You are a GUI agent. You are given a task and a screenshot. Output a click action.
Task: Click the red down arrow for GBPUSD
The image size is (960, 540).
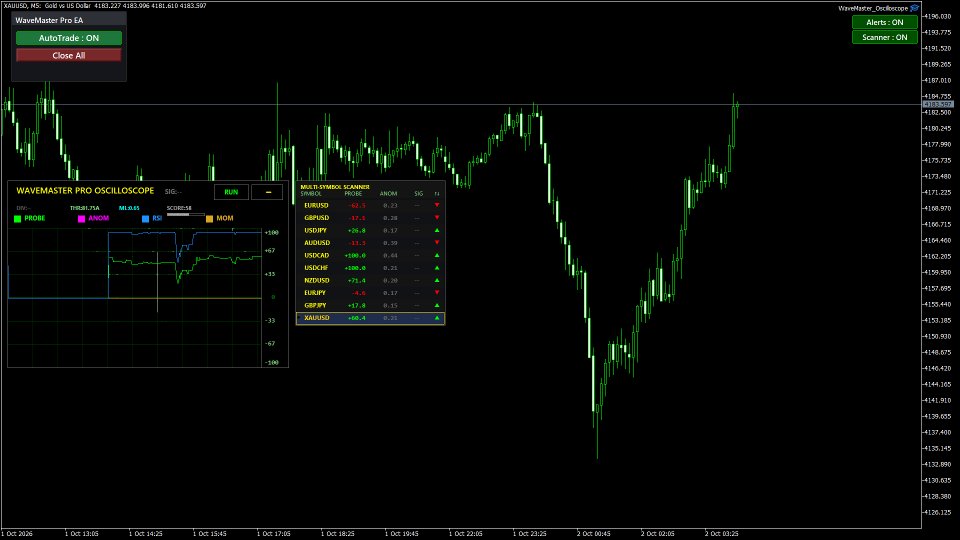tap(437, 218)
